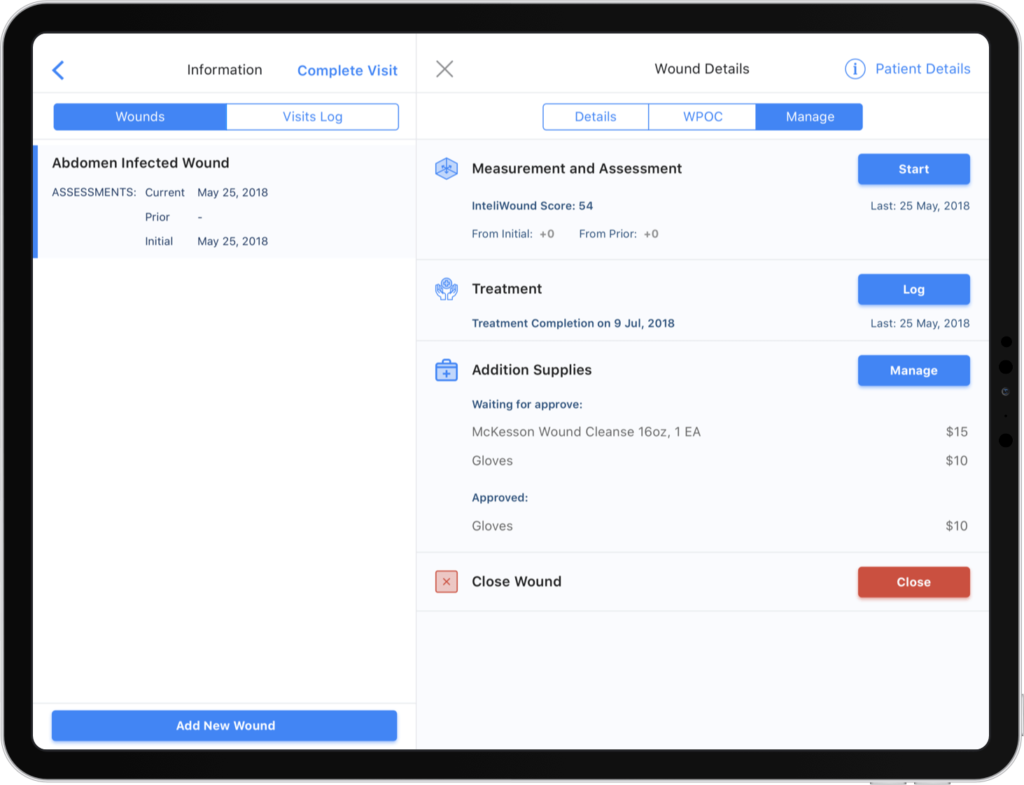Image resolution: width=1024 pixels, height=785 pixels.
Task: Tap Current assessment date May 25, 2018
Action: tap(232, 193)
